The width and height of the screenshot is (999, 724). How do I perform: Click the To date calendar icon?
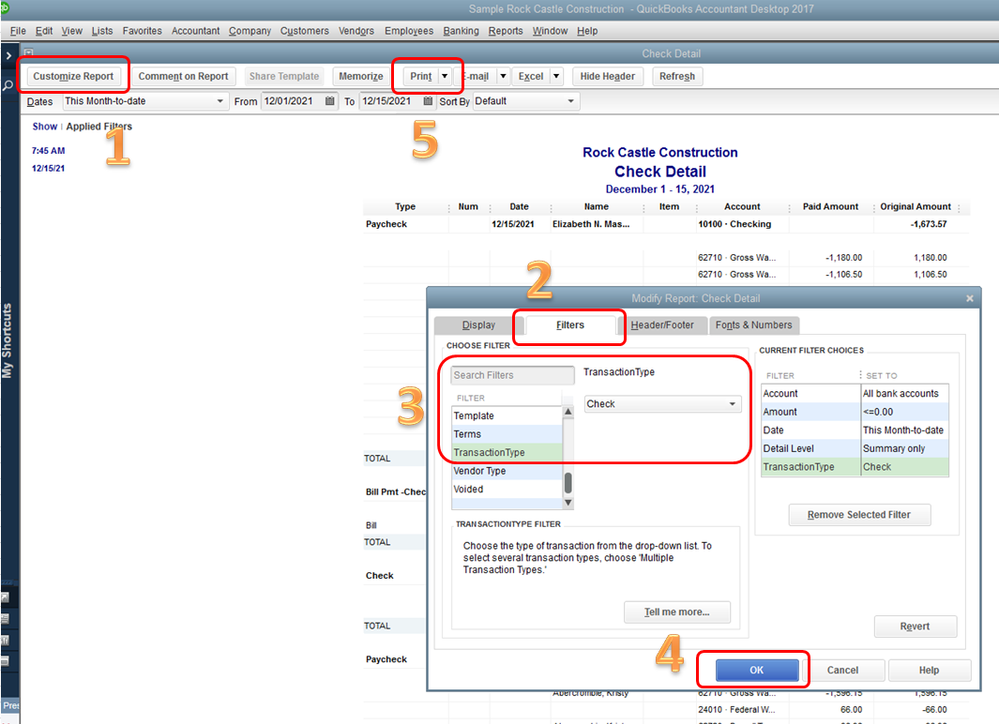[x=428, y=101]
